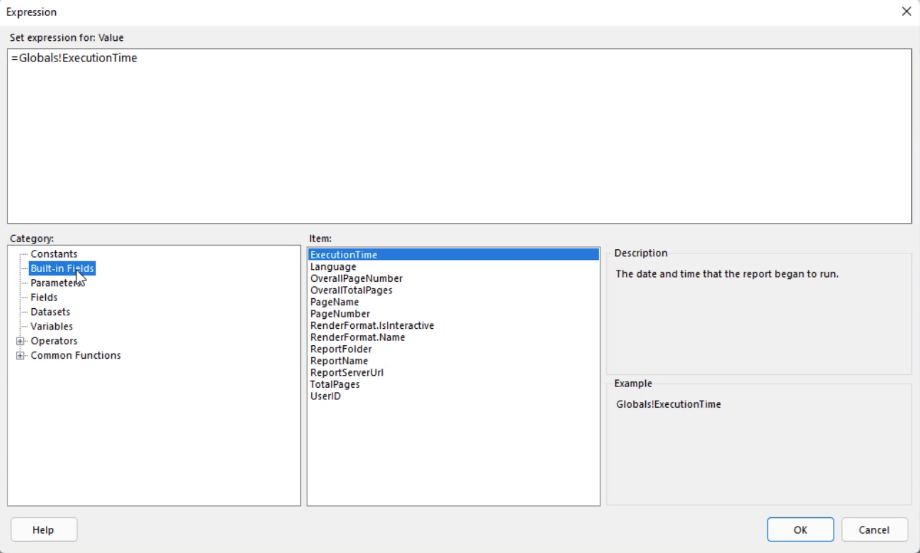
Task: Select Fields in the Category tree
Action: click(x=44, y=297)
